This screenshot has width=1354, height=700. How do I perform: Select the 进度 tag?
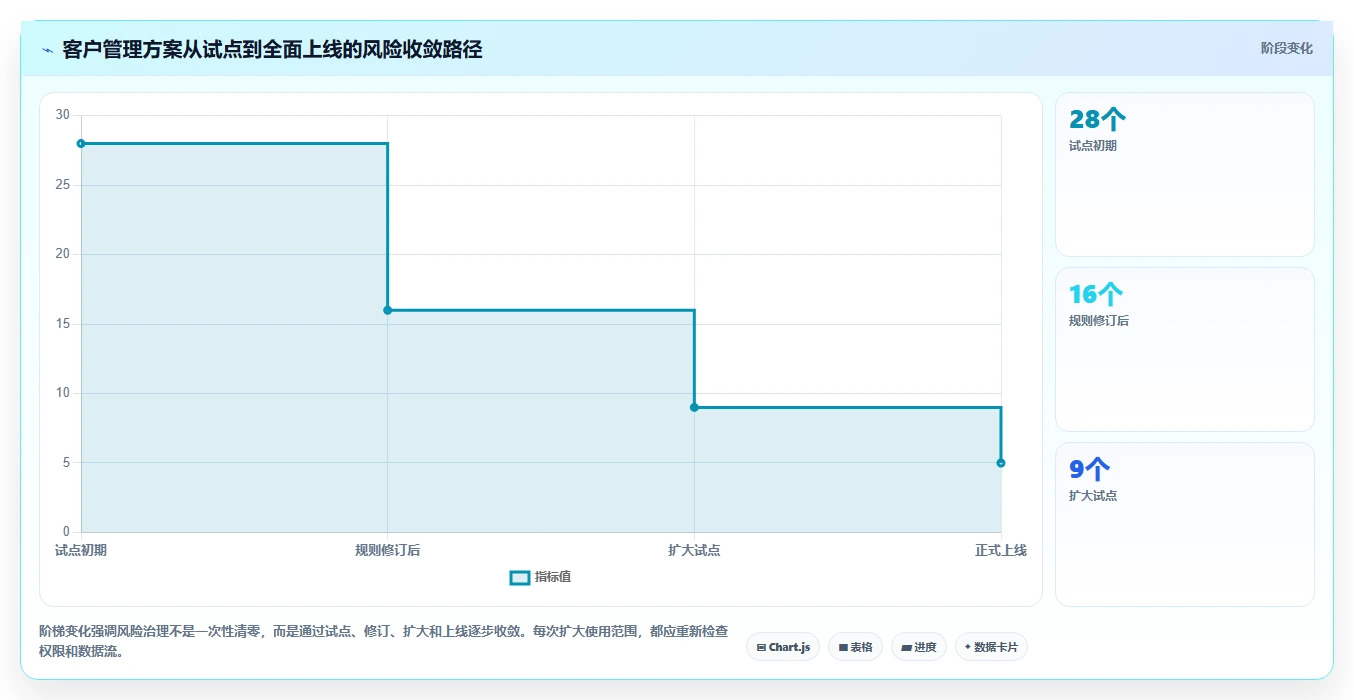(918, 647)
